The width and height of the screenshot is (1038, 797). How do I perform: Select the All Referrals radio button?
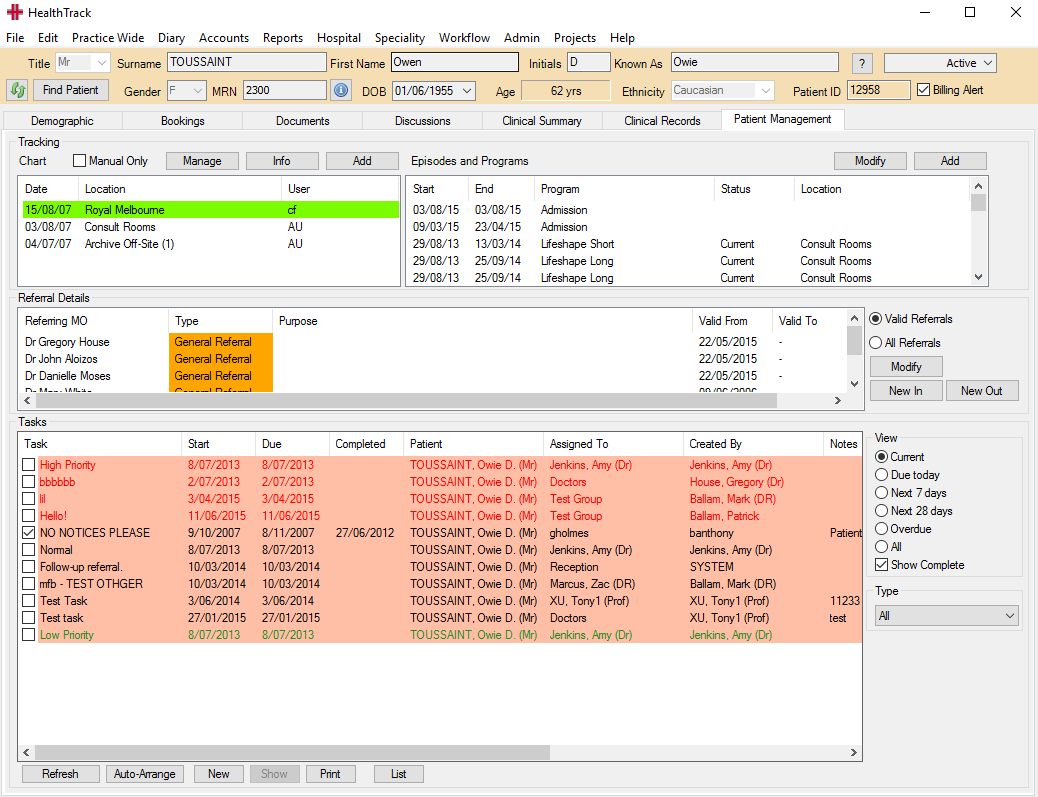pos(876,343)
